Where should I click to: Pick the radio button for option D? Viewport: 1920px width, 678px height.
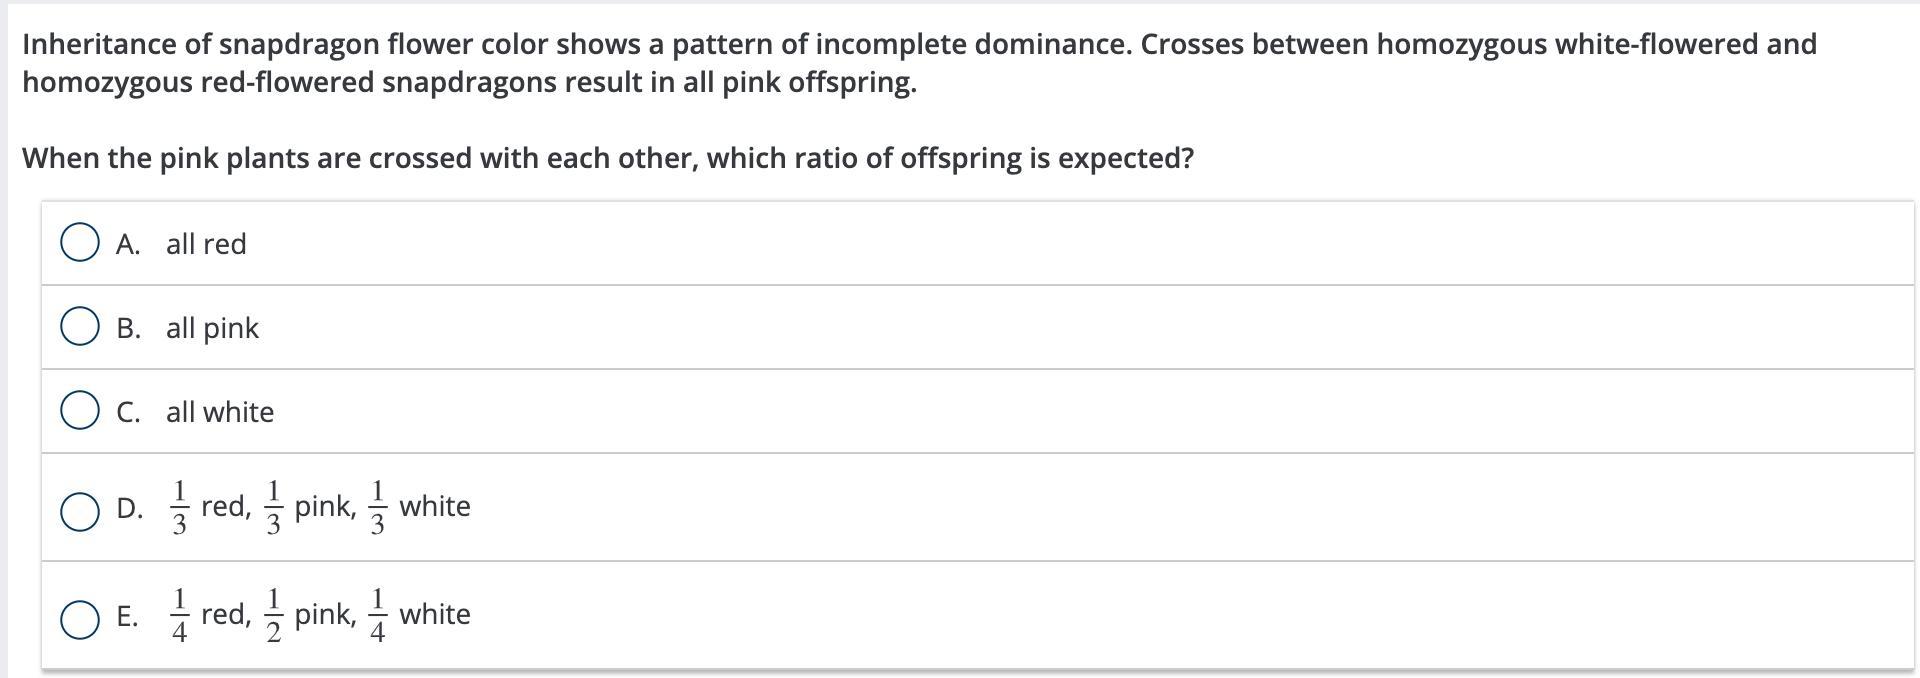coord(79,510)
